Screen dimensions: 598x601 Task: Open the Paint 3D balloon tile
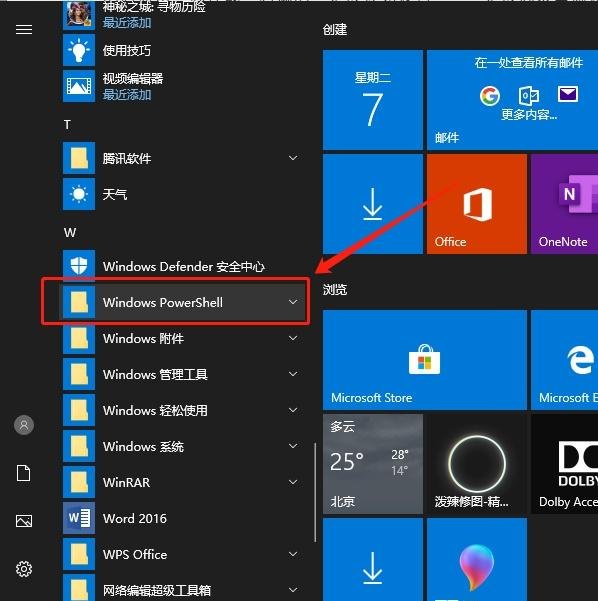(x=477, y=560)
